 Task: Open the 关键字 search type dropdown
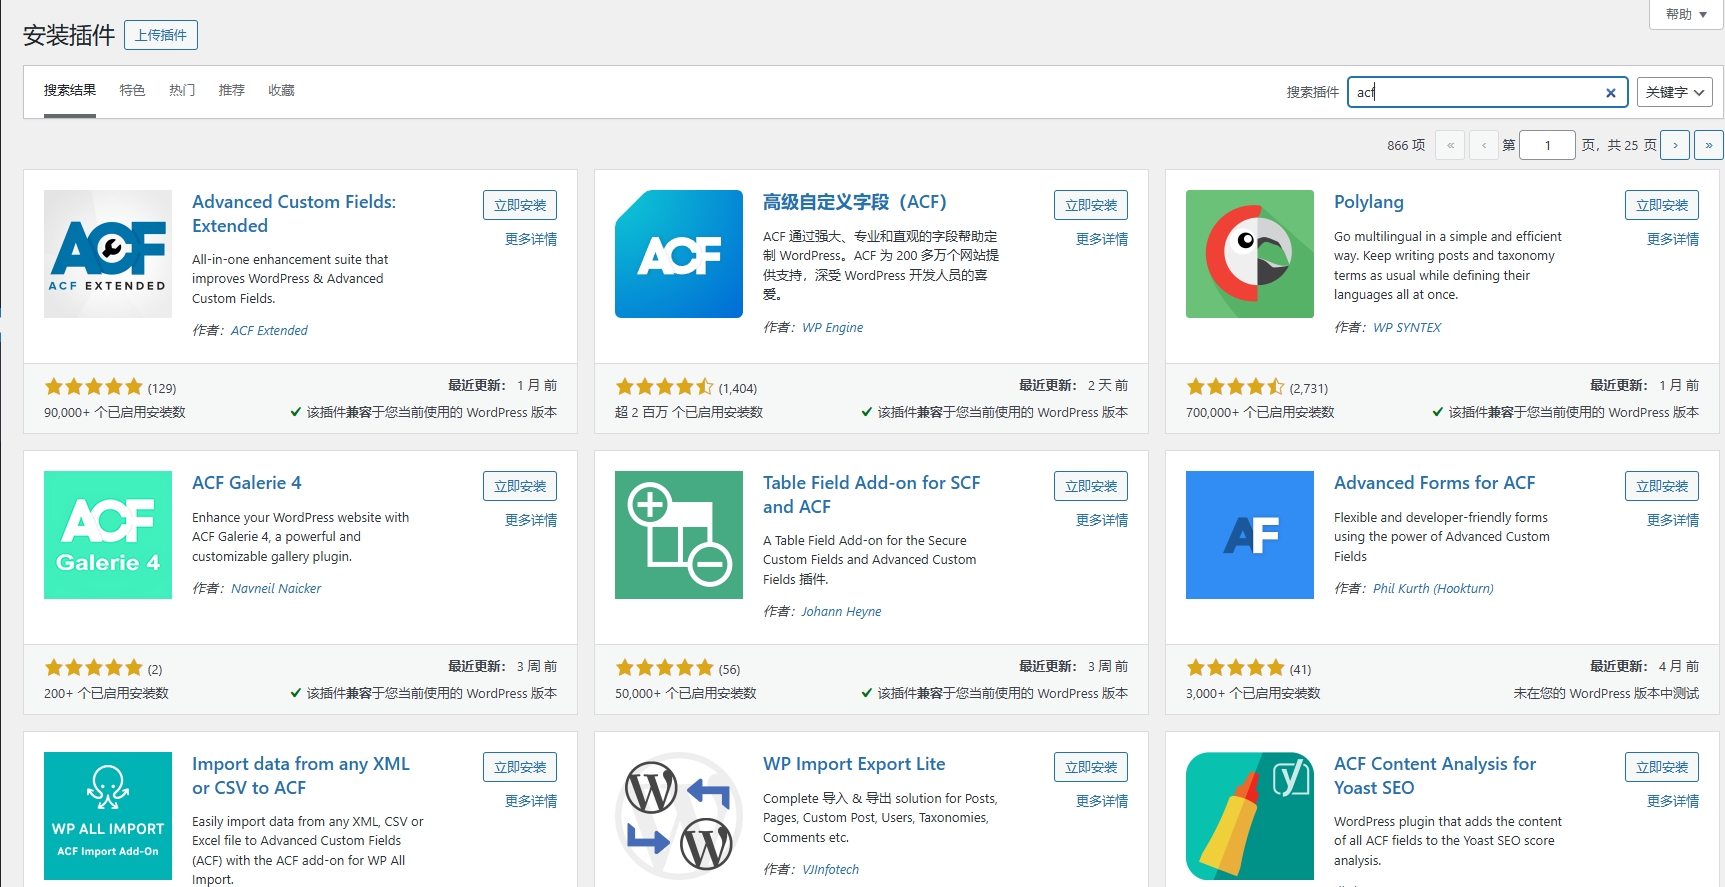(x=1675, y=92)
